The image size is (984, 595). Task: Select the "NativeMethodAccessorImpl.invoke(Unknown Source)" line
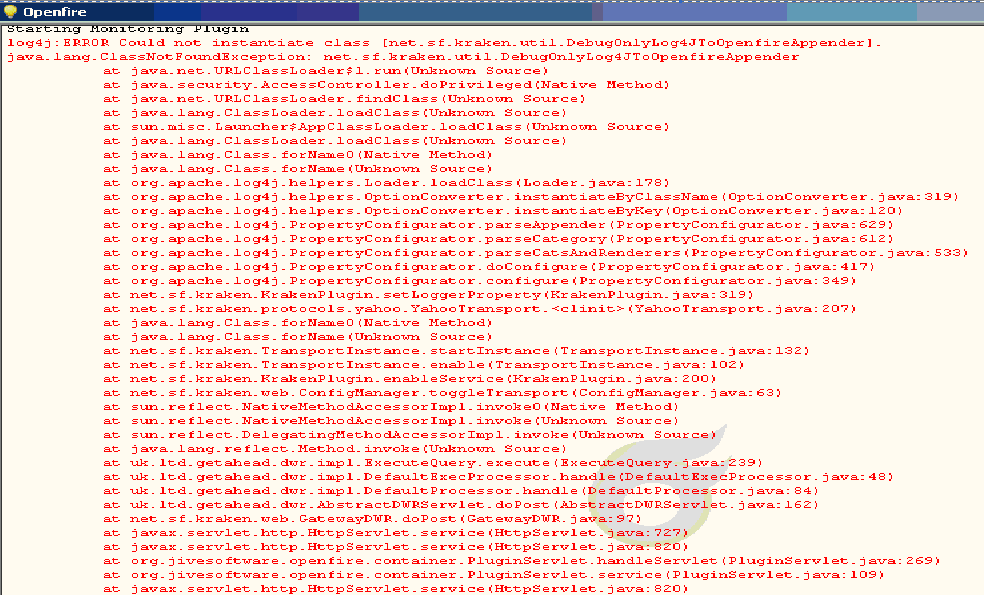(x=391, y=421)
